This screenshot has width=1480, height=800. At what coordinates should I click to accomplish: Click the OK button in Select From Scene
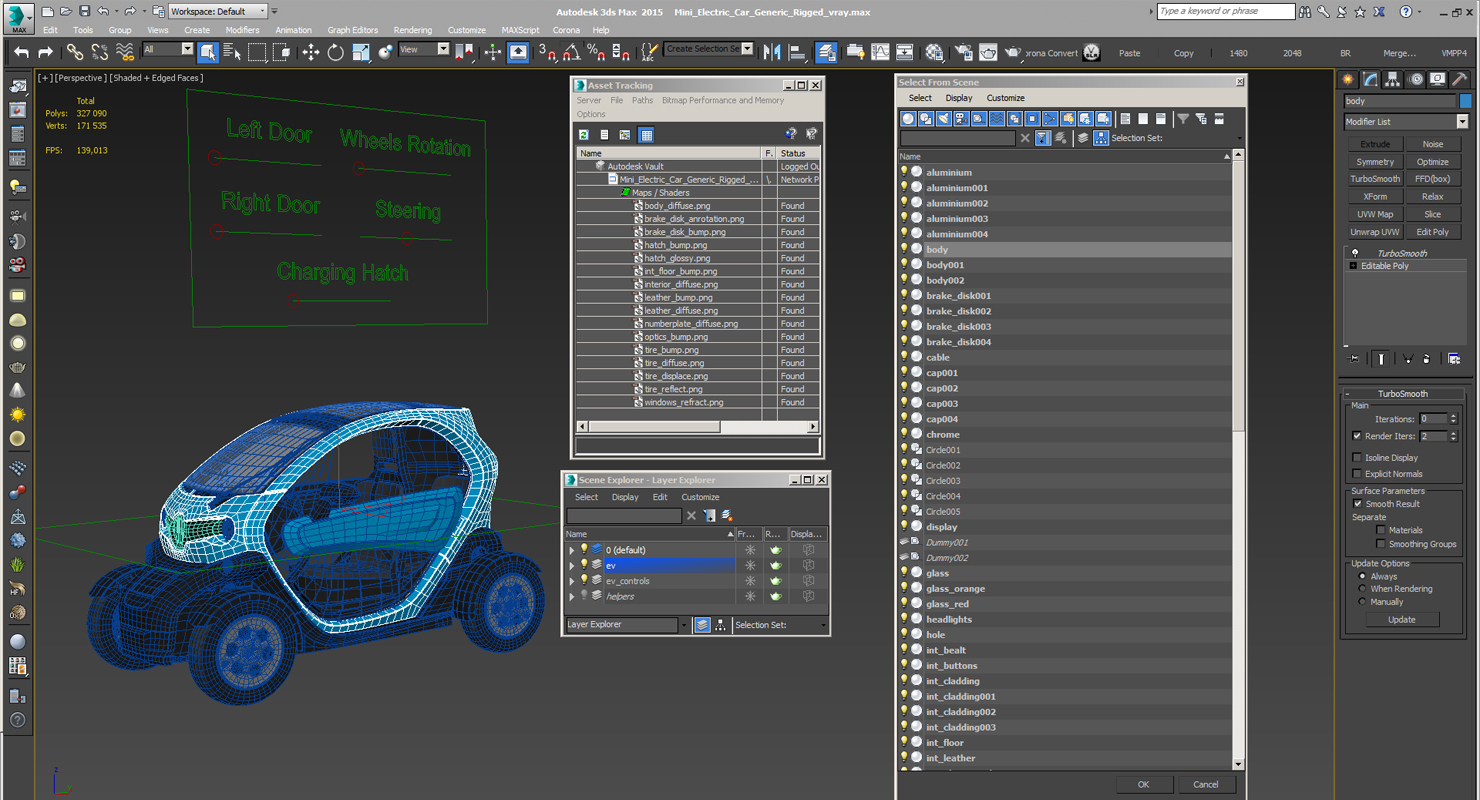point(1143,785)
